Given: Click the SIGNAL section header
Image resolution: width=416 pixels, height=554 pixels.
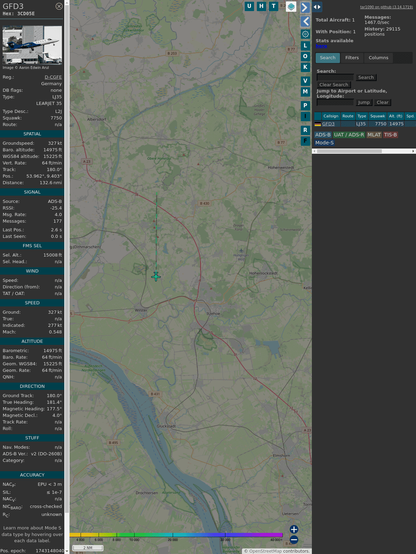Looking at the screenshot, I should [x=32, y=192].
